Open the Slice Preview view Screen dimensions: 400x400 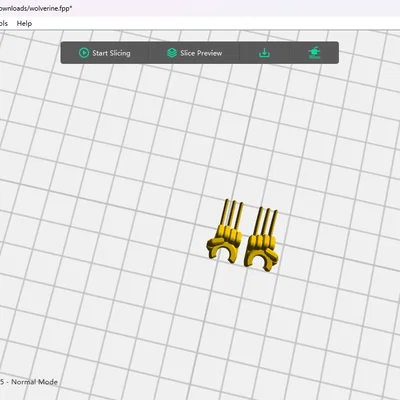(x=194, y=53)
